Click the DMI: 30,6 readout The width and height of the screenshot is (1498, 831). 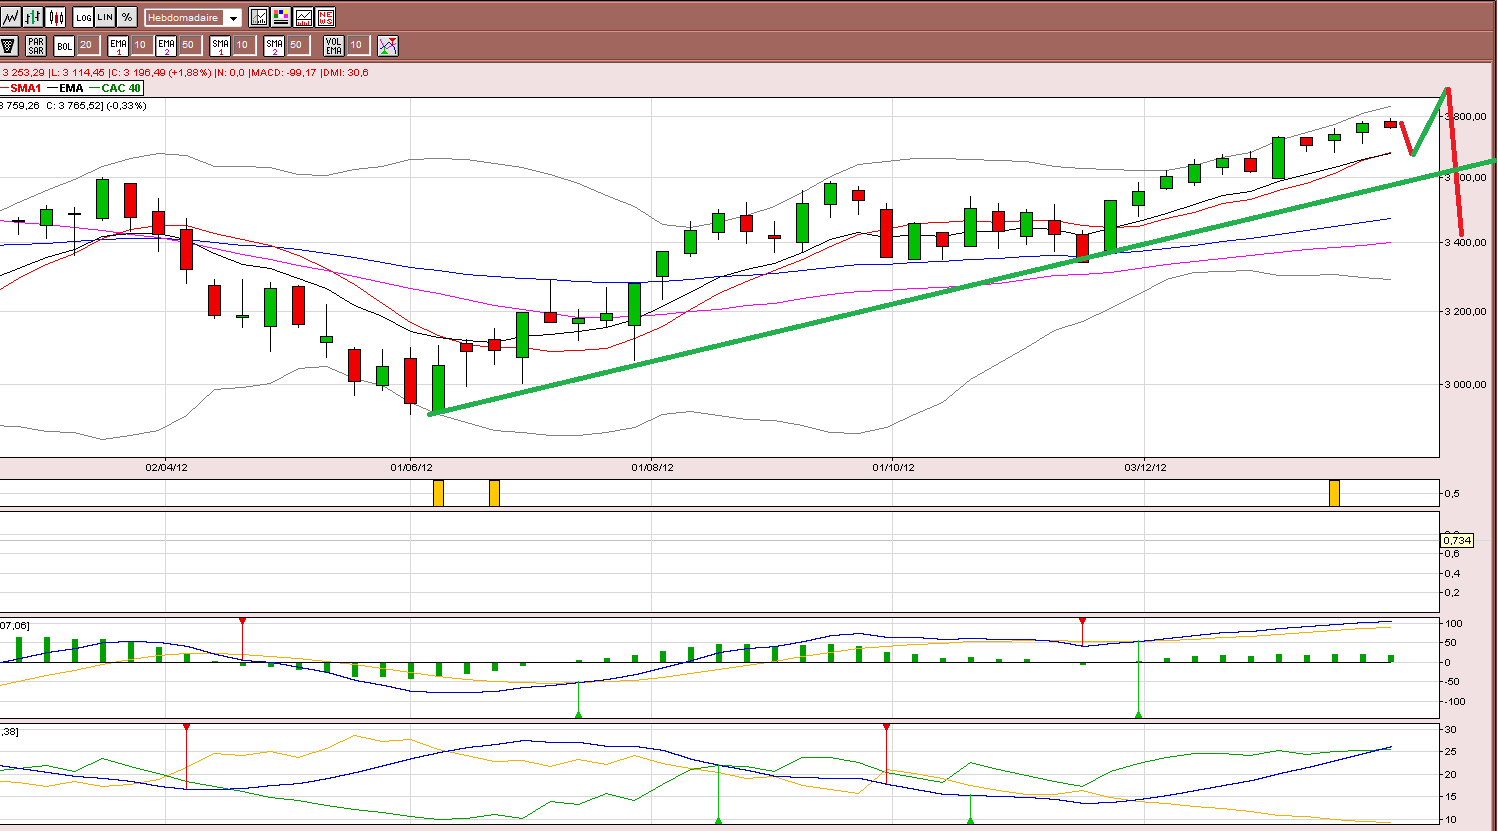pos(345,73)
